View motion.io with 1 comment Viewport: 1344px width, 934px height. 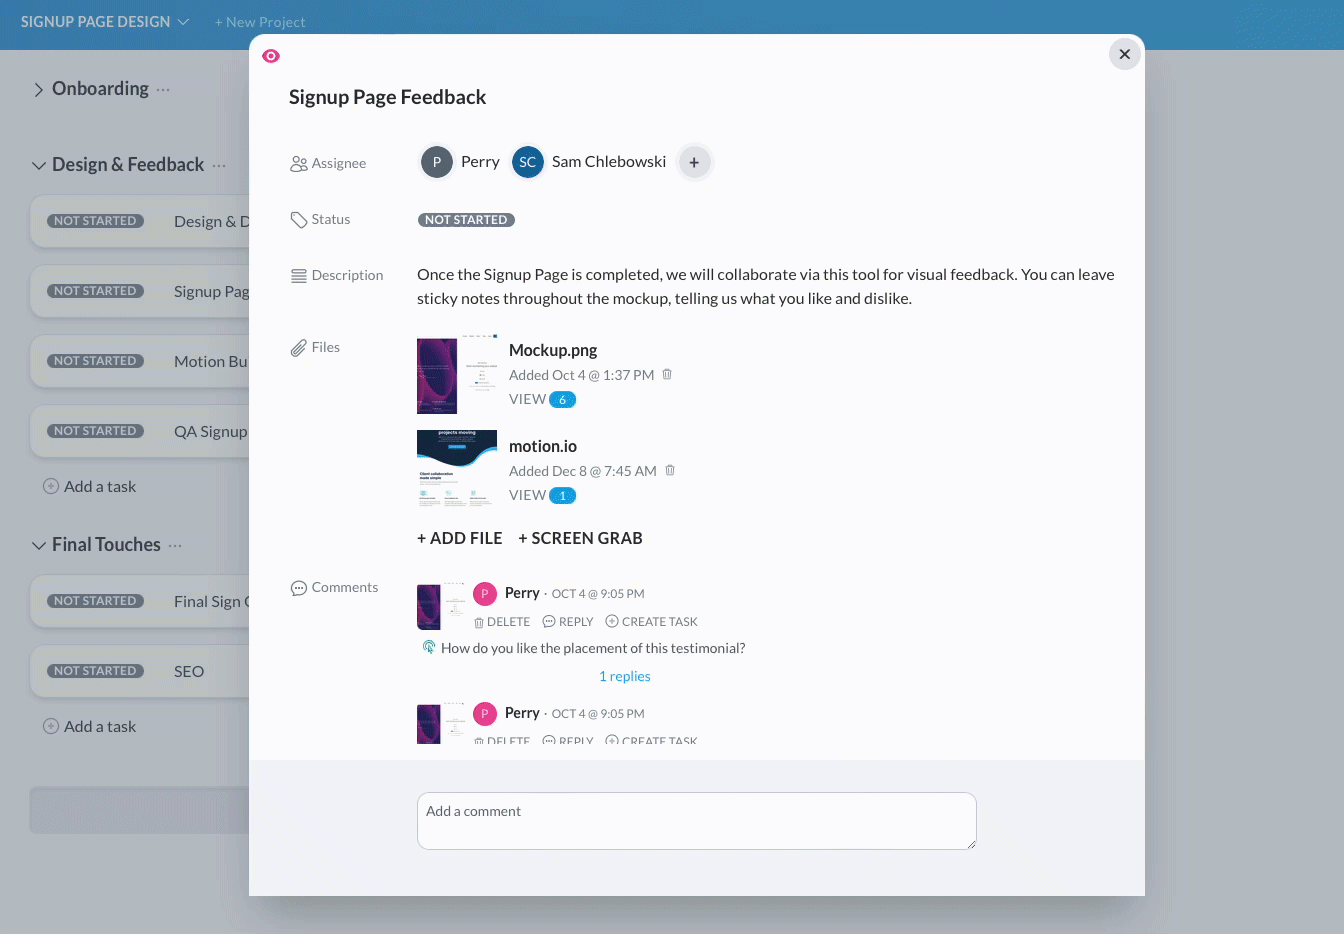tap(542, 495)
